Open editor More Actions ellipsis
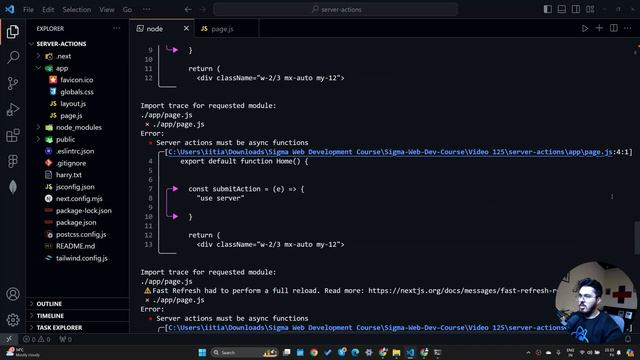 point(628,28)
